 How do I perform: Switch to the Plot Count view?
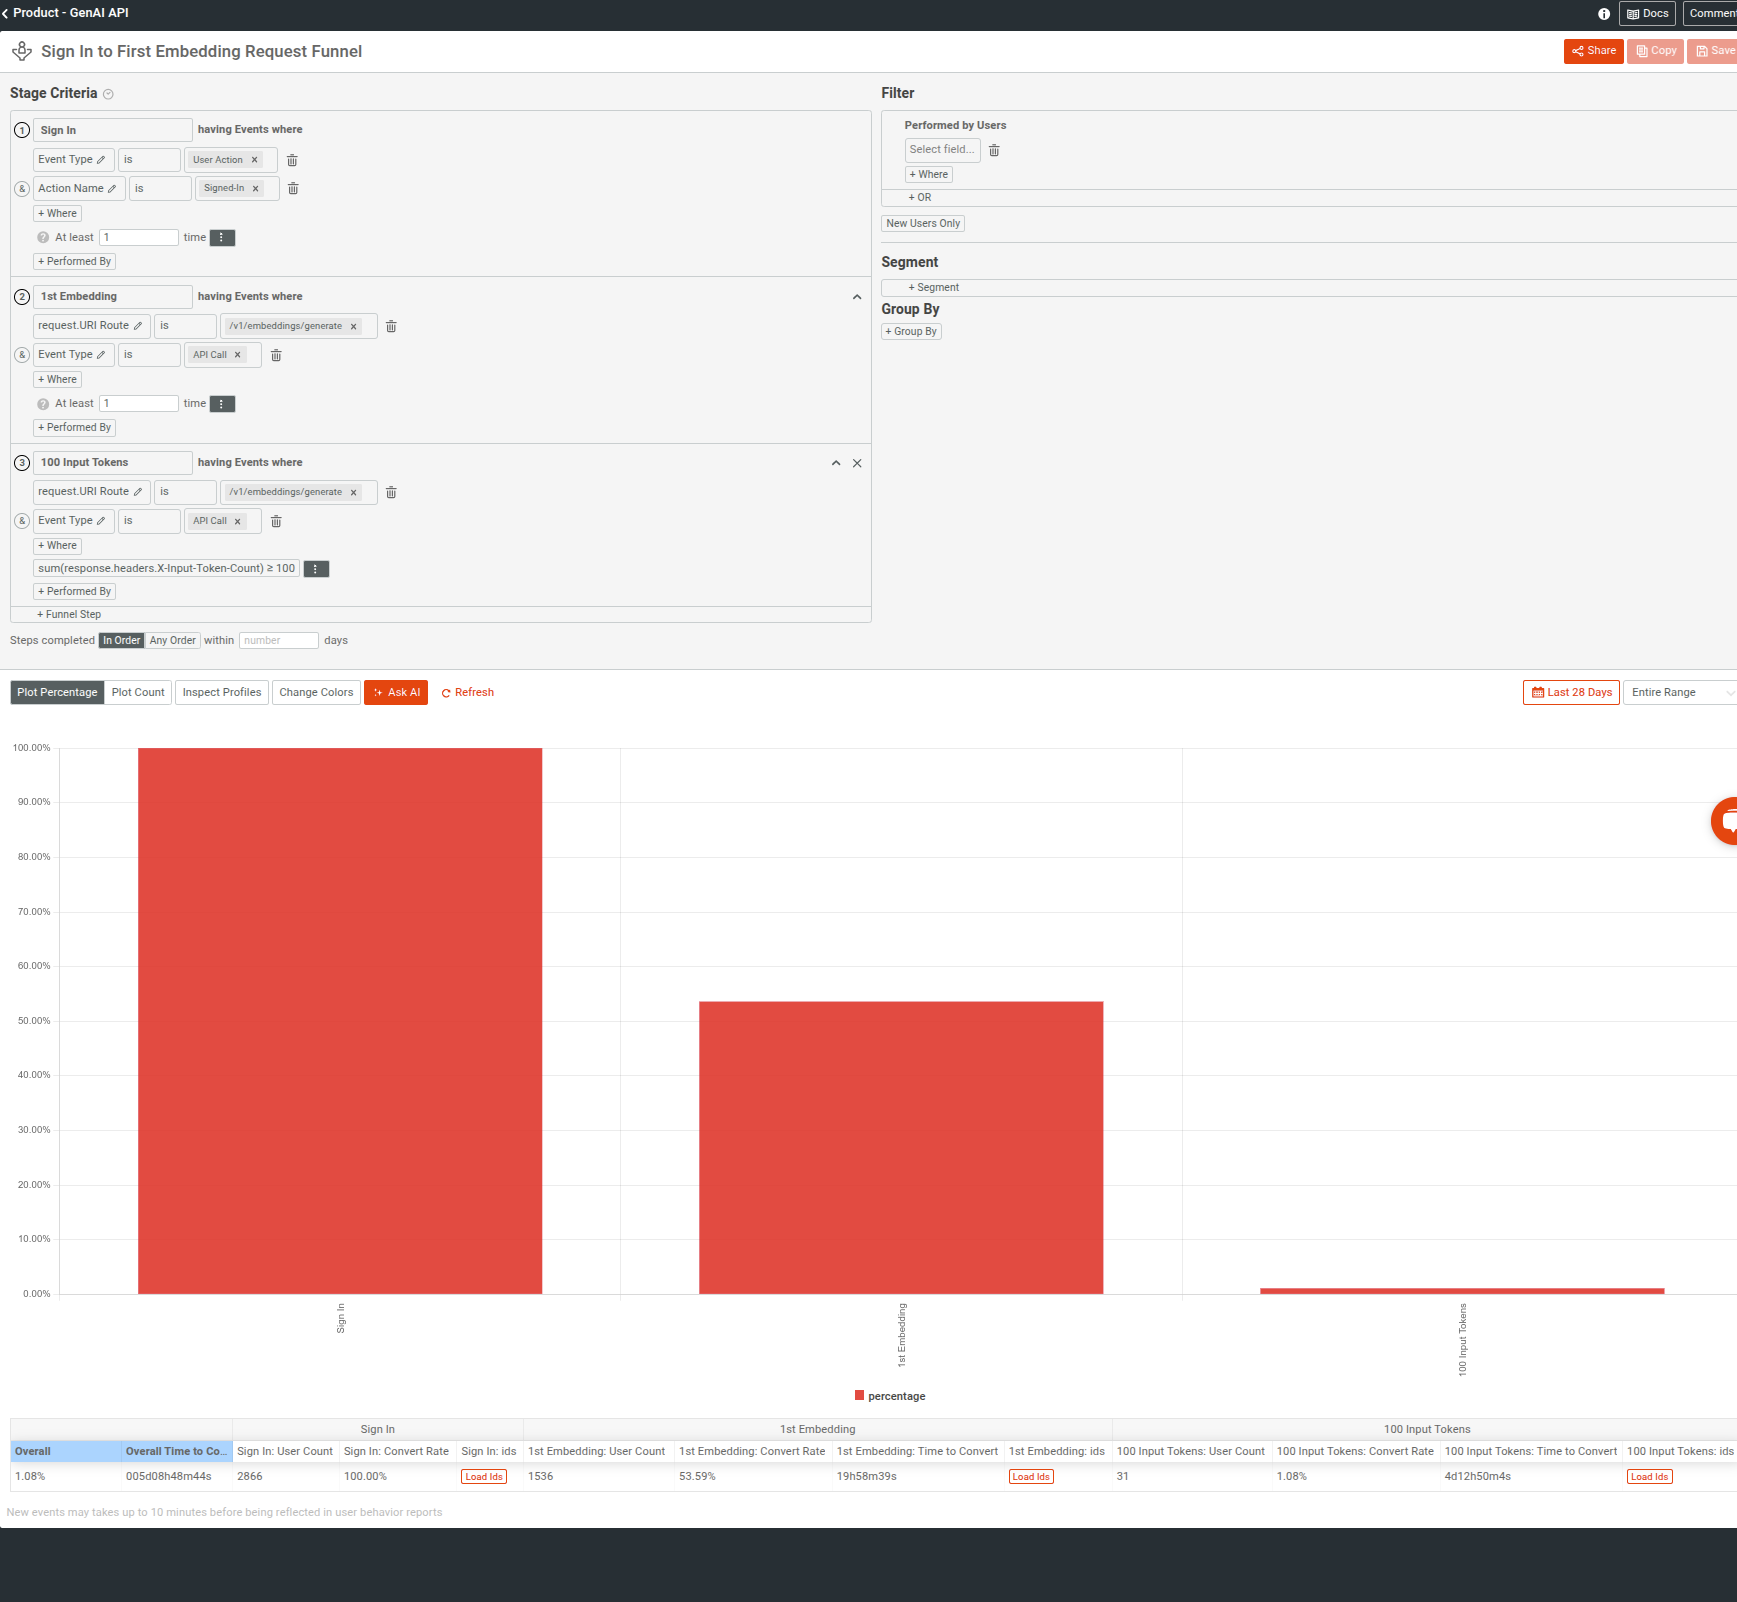137,692
